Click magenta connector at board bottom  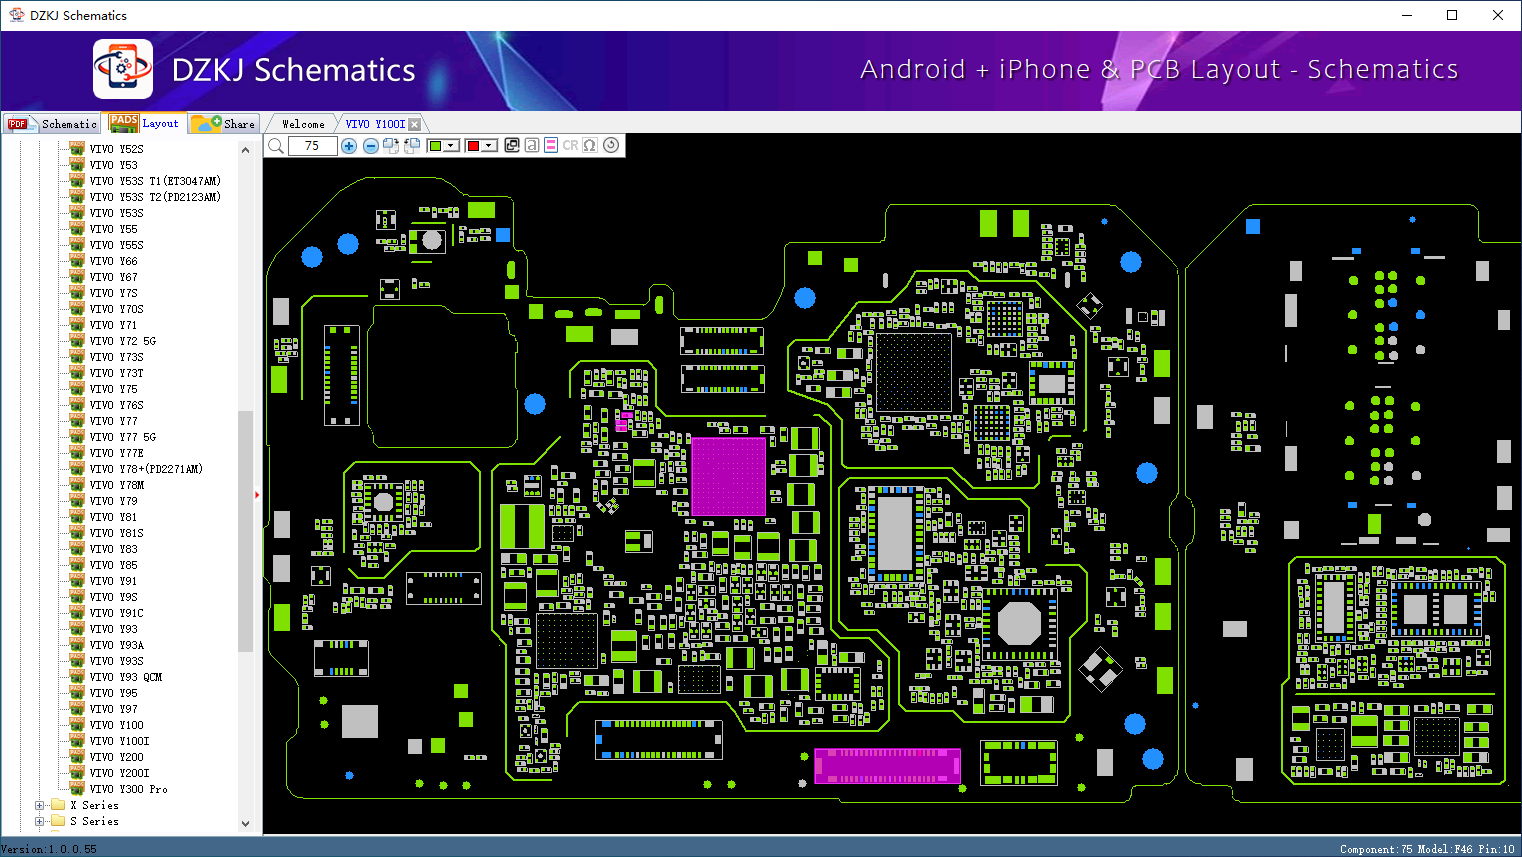tap(887, 766)
